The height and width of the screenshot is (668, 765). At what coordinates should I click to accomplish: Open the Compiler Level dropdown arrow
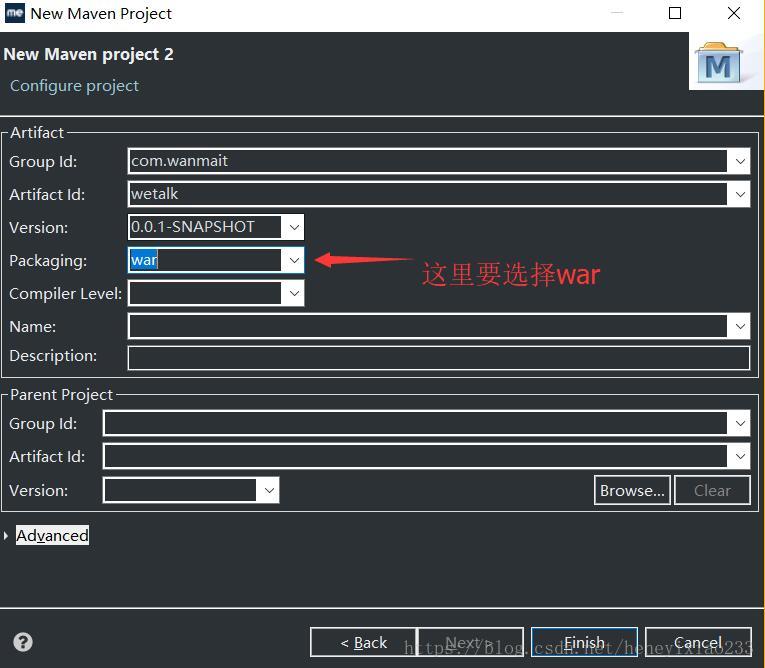(294, 293)
